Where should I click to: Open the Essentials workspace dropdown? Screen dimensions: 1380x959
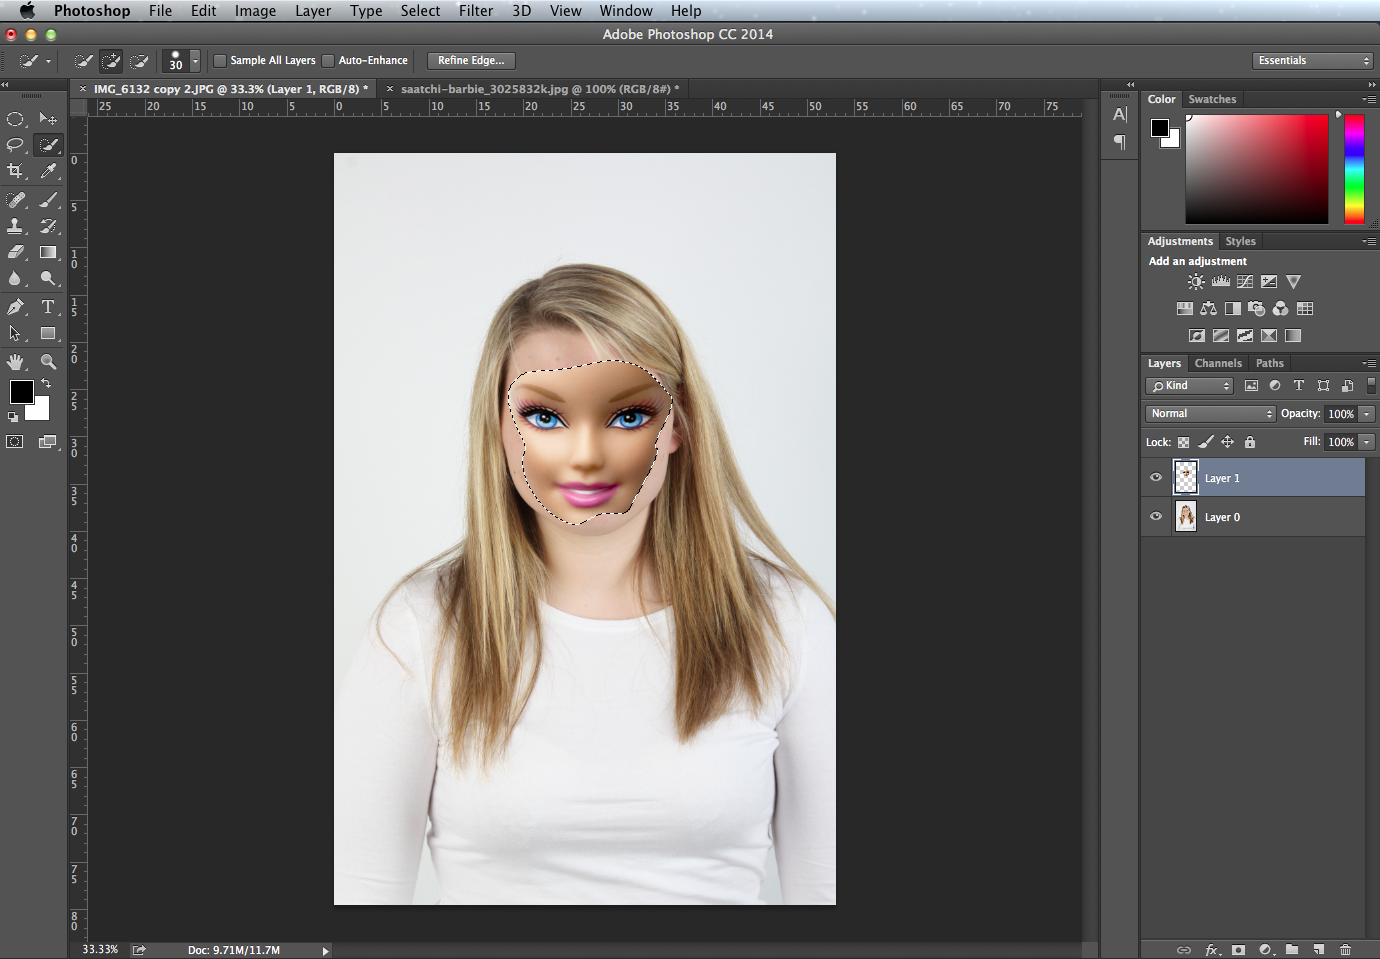coord(1312,61)
